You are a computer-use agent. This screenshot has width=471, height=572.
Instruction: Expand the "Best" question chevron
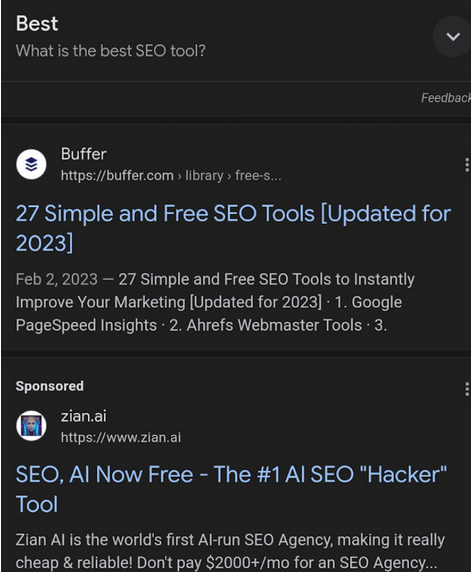[x=452, y=36]
